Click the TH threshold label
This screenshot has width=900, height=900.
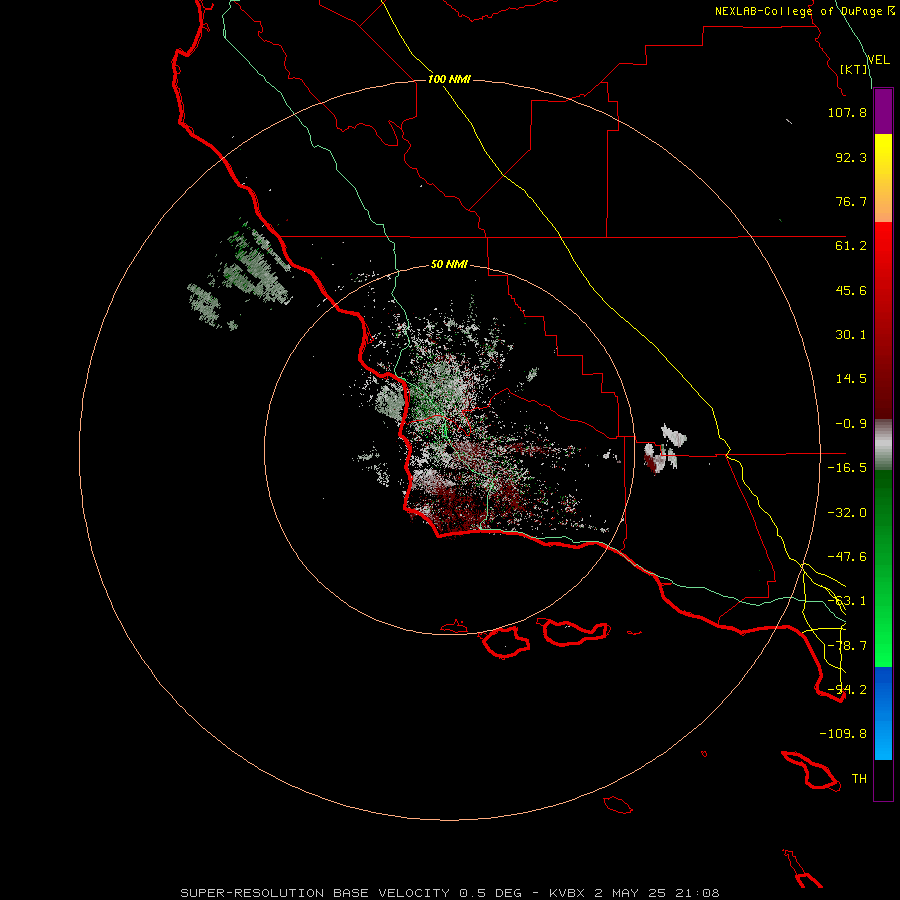(x=859, y=779)
